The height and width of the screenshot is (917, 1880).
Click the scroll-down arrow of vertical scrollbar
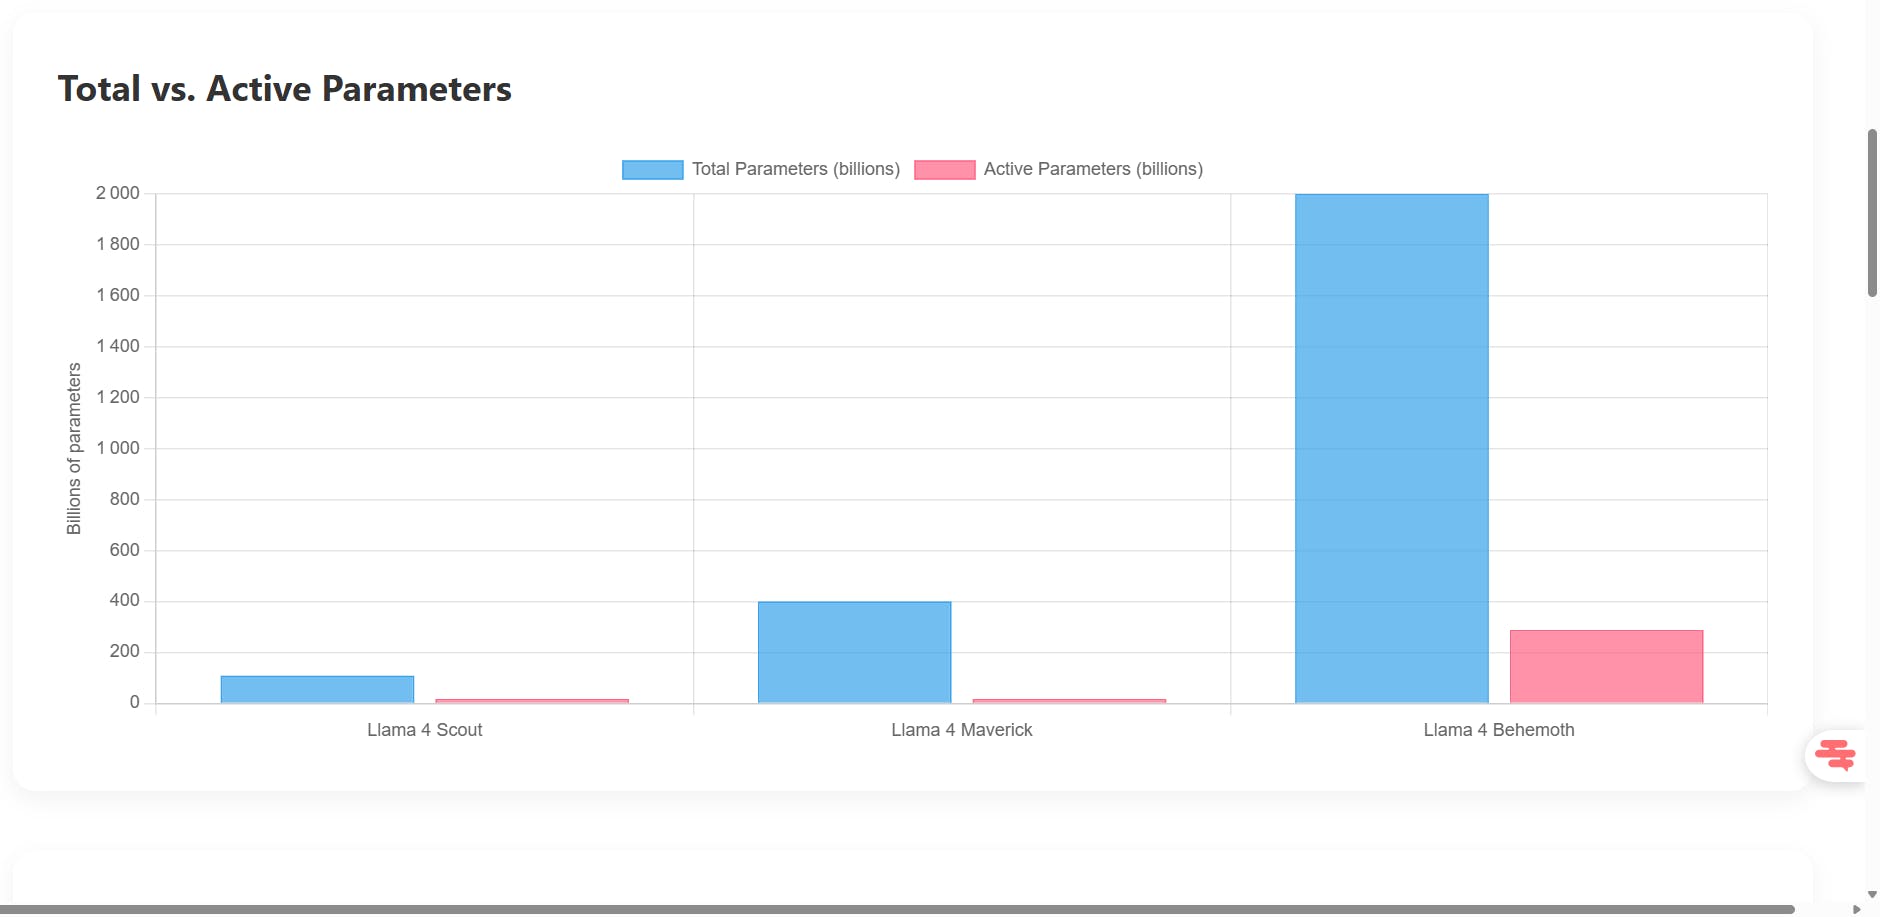[x=1872, y=895]
